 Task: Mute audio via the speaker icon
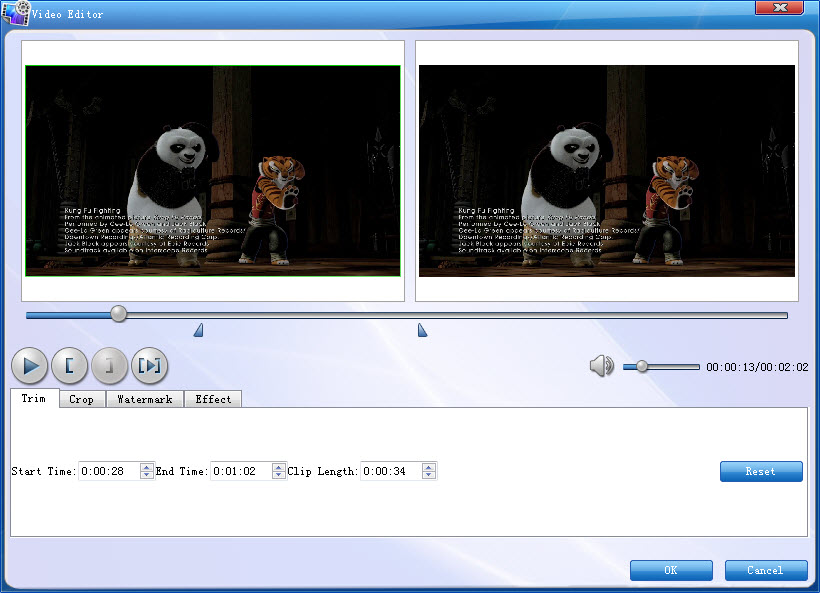[601, 366]
